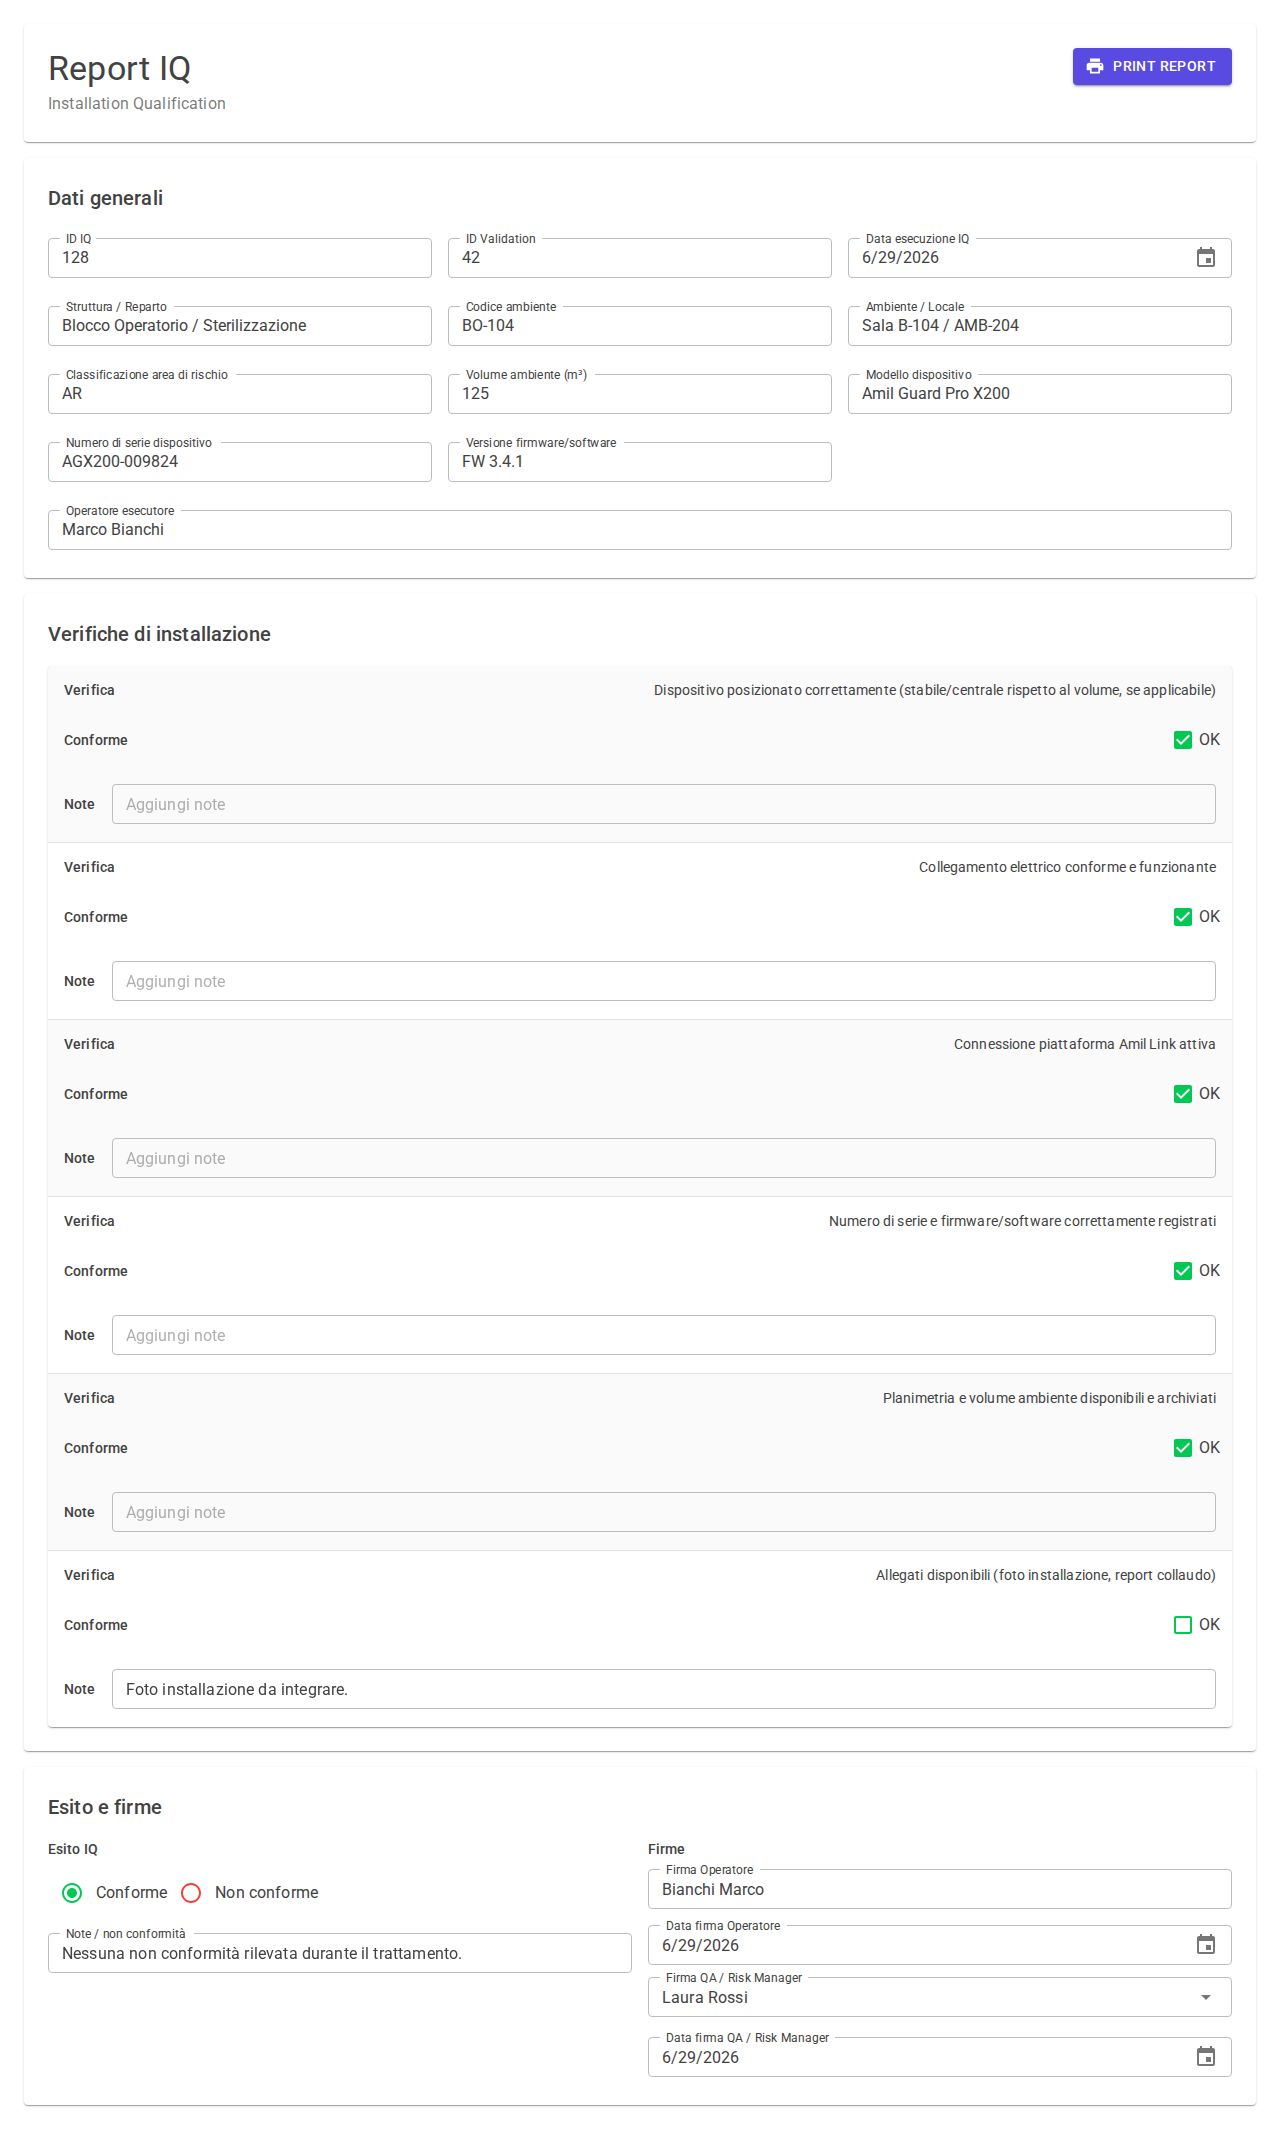Screen dimensions: 1280x2130
Task: Select the Non conforme radio button
Action: (x=191, y=1893)
